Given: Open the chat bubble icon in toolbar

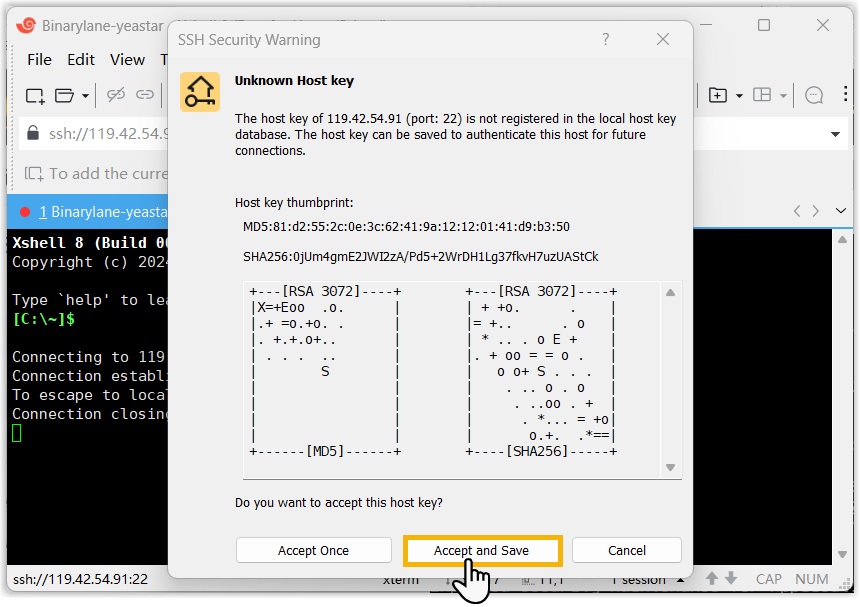Looking at the screenshot, I should point(814,95).
